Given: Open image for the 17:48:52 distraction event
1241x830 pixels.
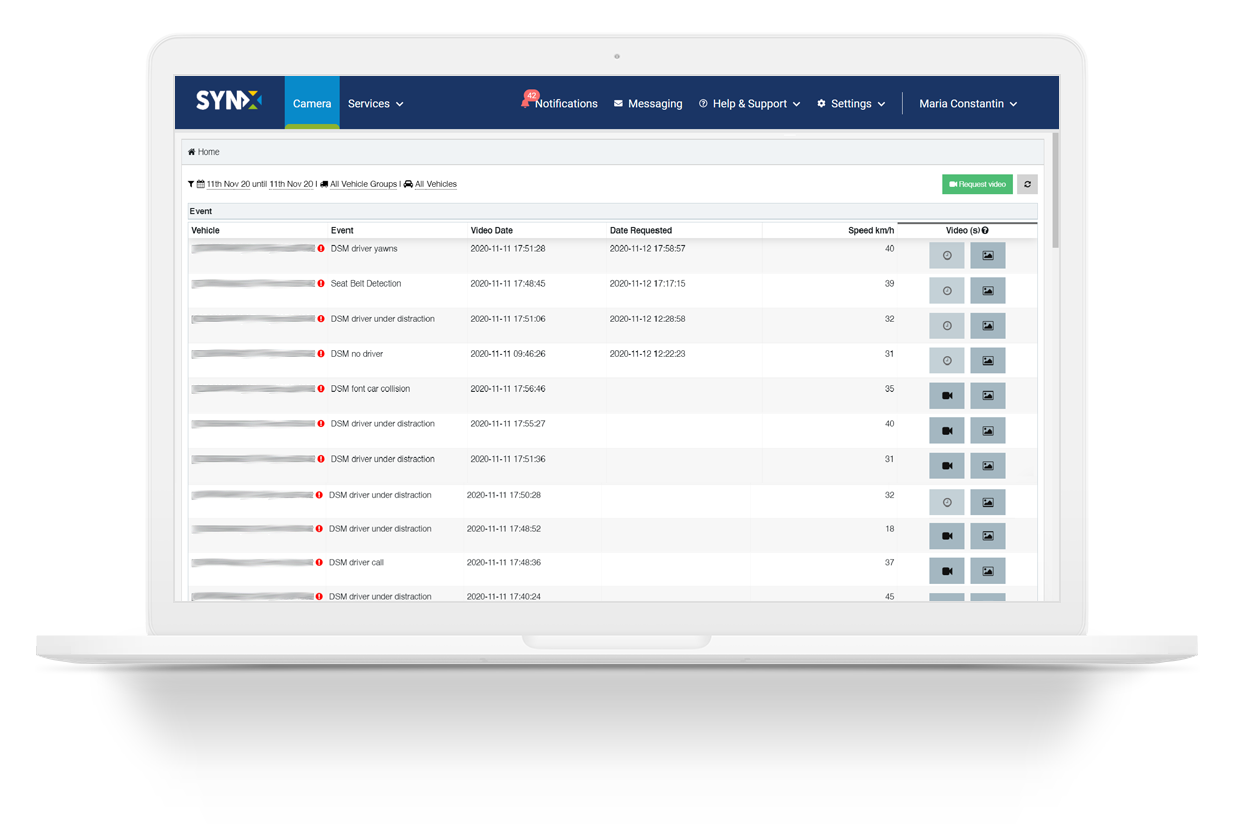Looking at the screenshot, I should point(988,536).
